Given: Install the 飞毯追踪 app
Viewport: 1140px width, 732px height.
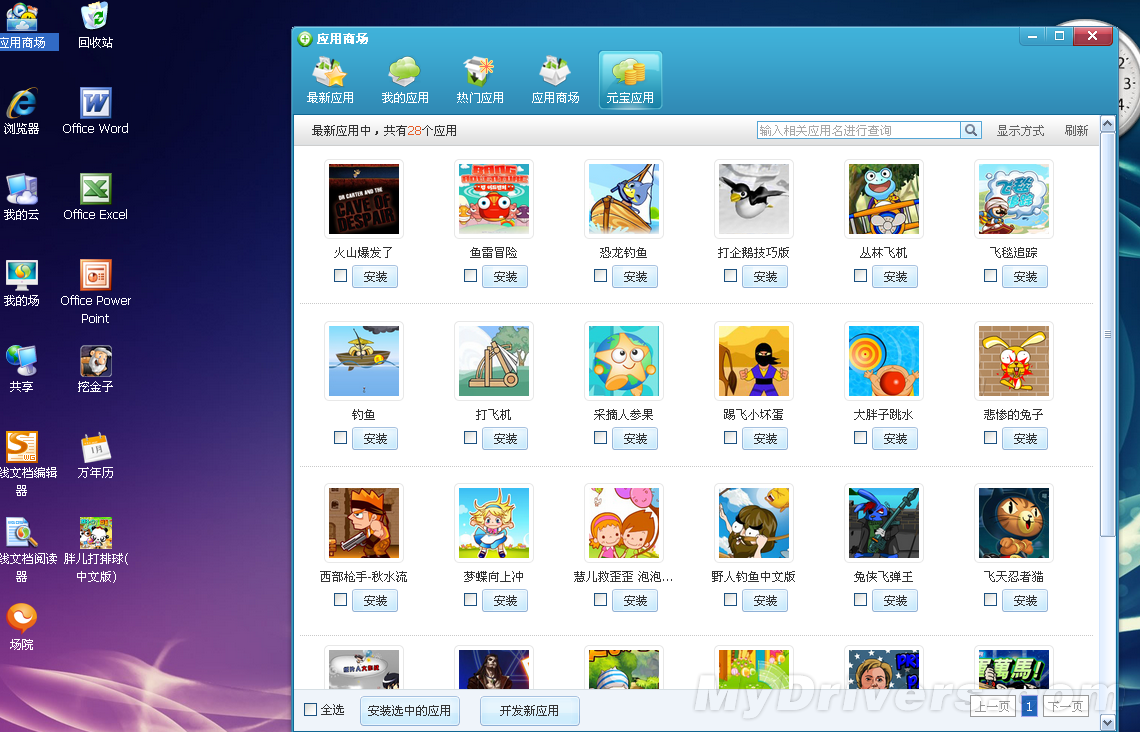Looking at the screenshot, I should click(x=1025, y=277).
